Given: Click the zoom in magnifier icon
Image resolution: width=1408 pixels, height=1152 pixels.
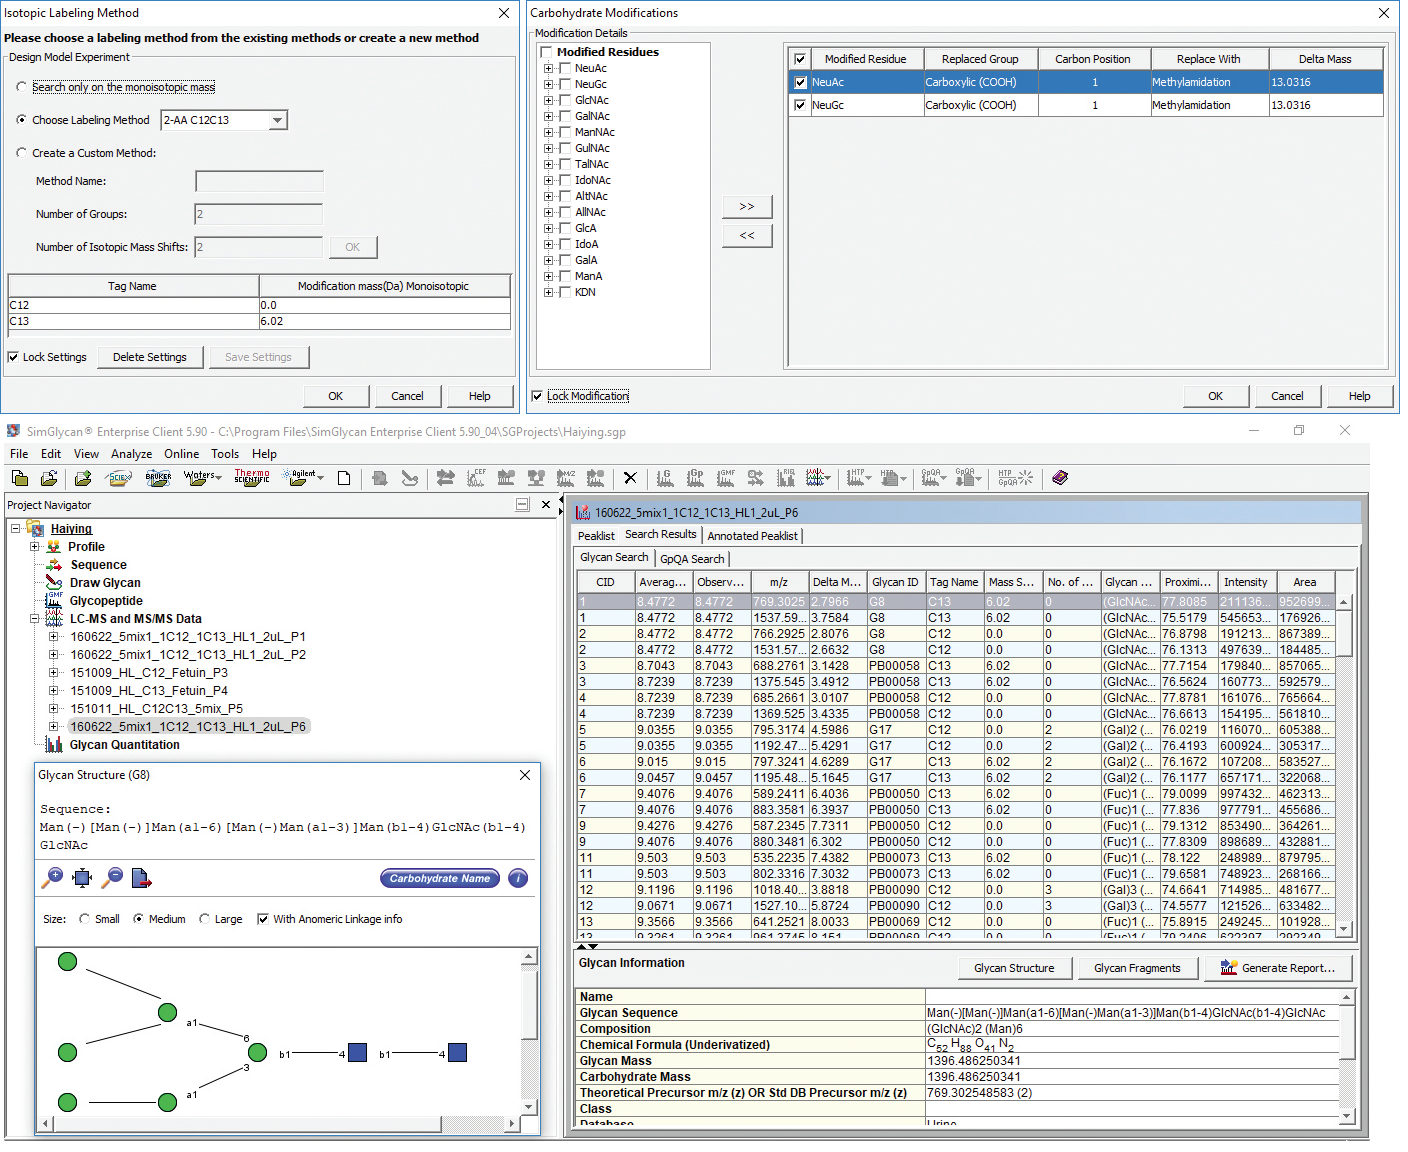Looking at the screenshot, I should (x=52, y=878).
